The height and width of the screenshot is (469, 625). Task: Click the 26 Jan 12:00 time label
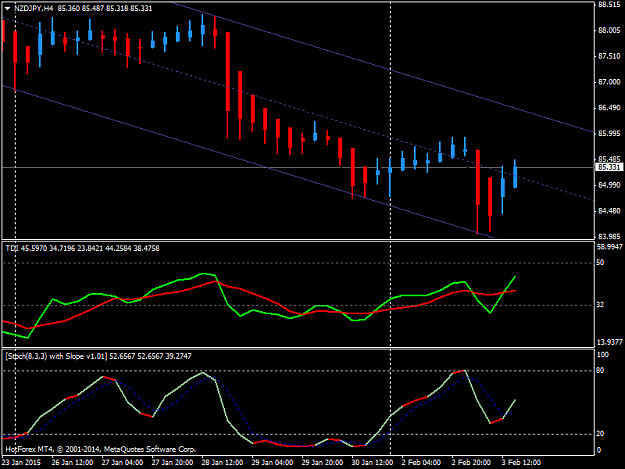click(x=73, y=463)
